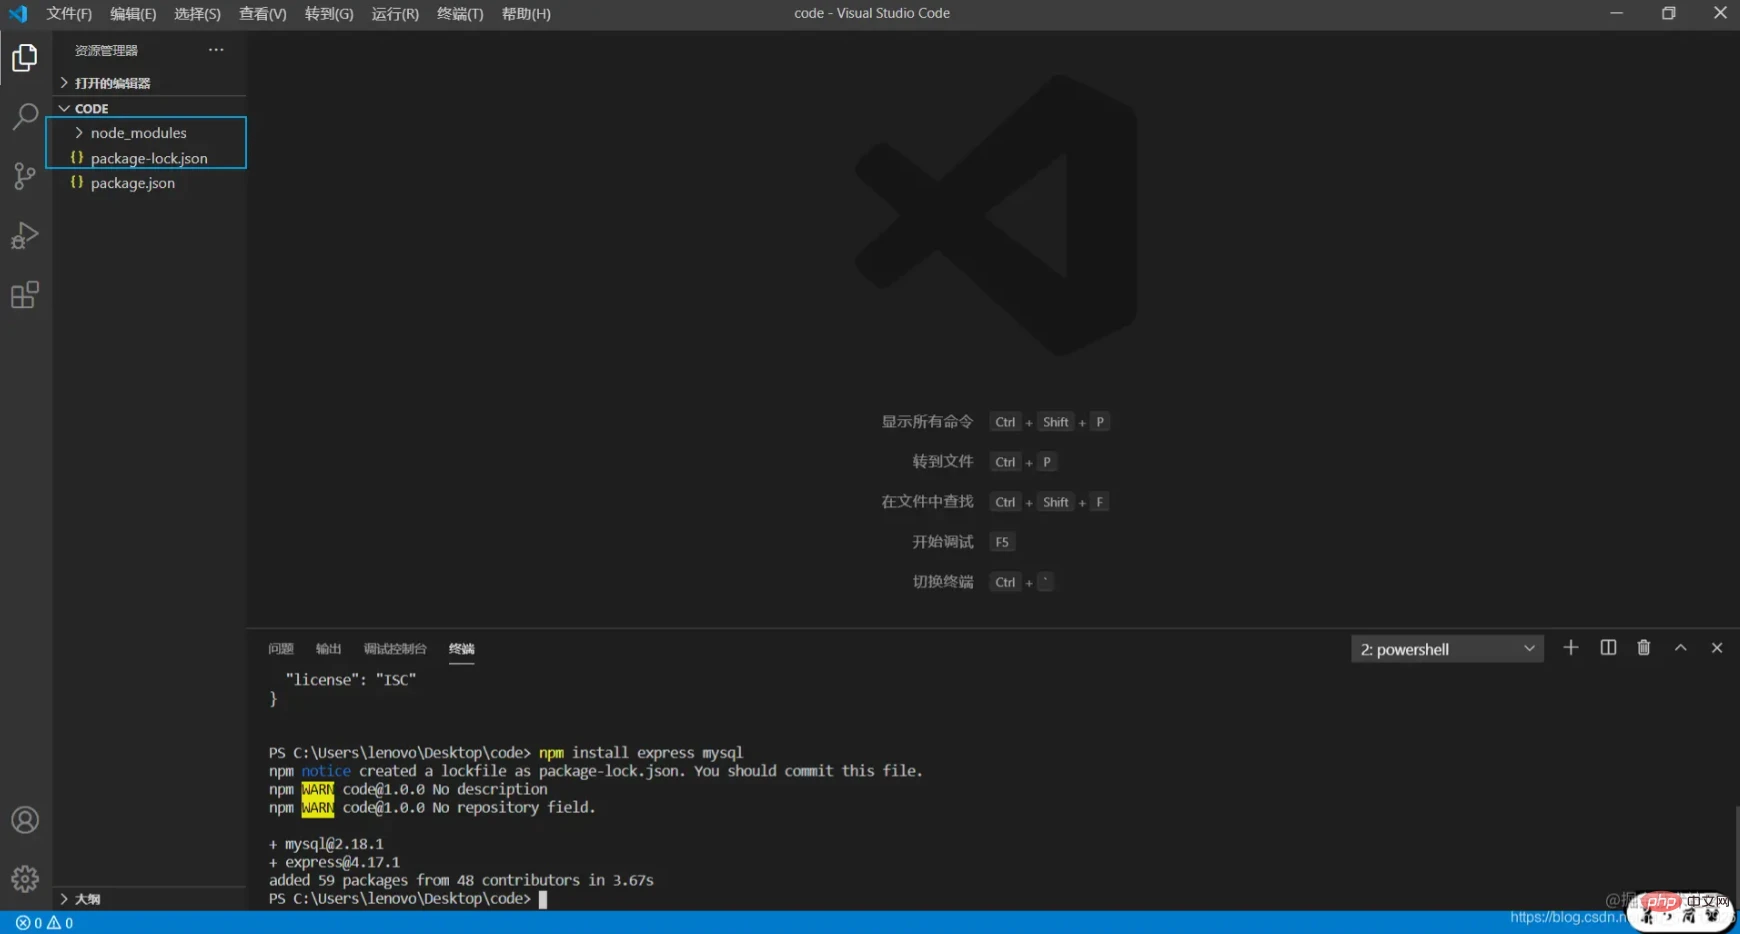Click the 开始调试 shortcut hint
The width and height of the screenshot is (1740, 934).
(x=942, y=542)
